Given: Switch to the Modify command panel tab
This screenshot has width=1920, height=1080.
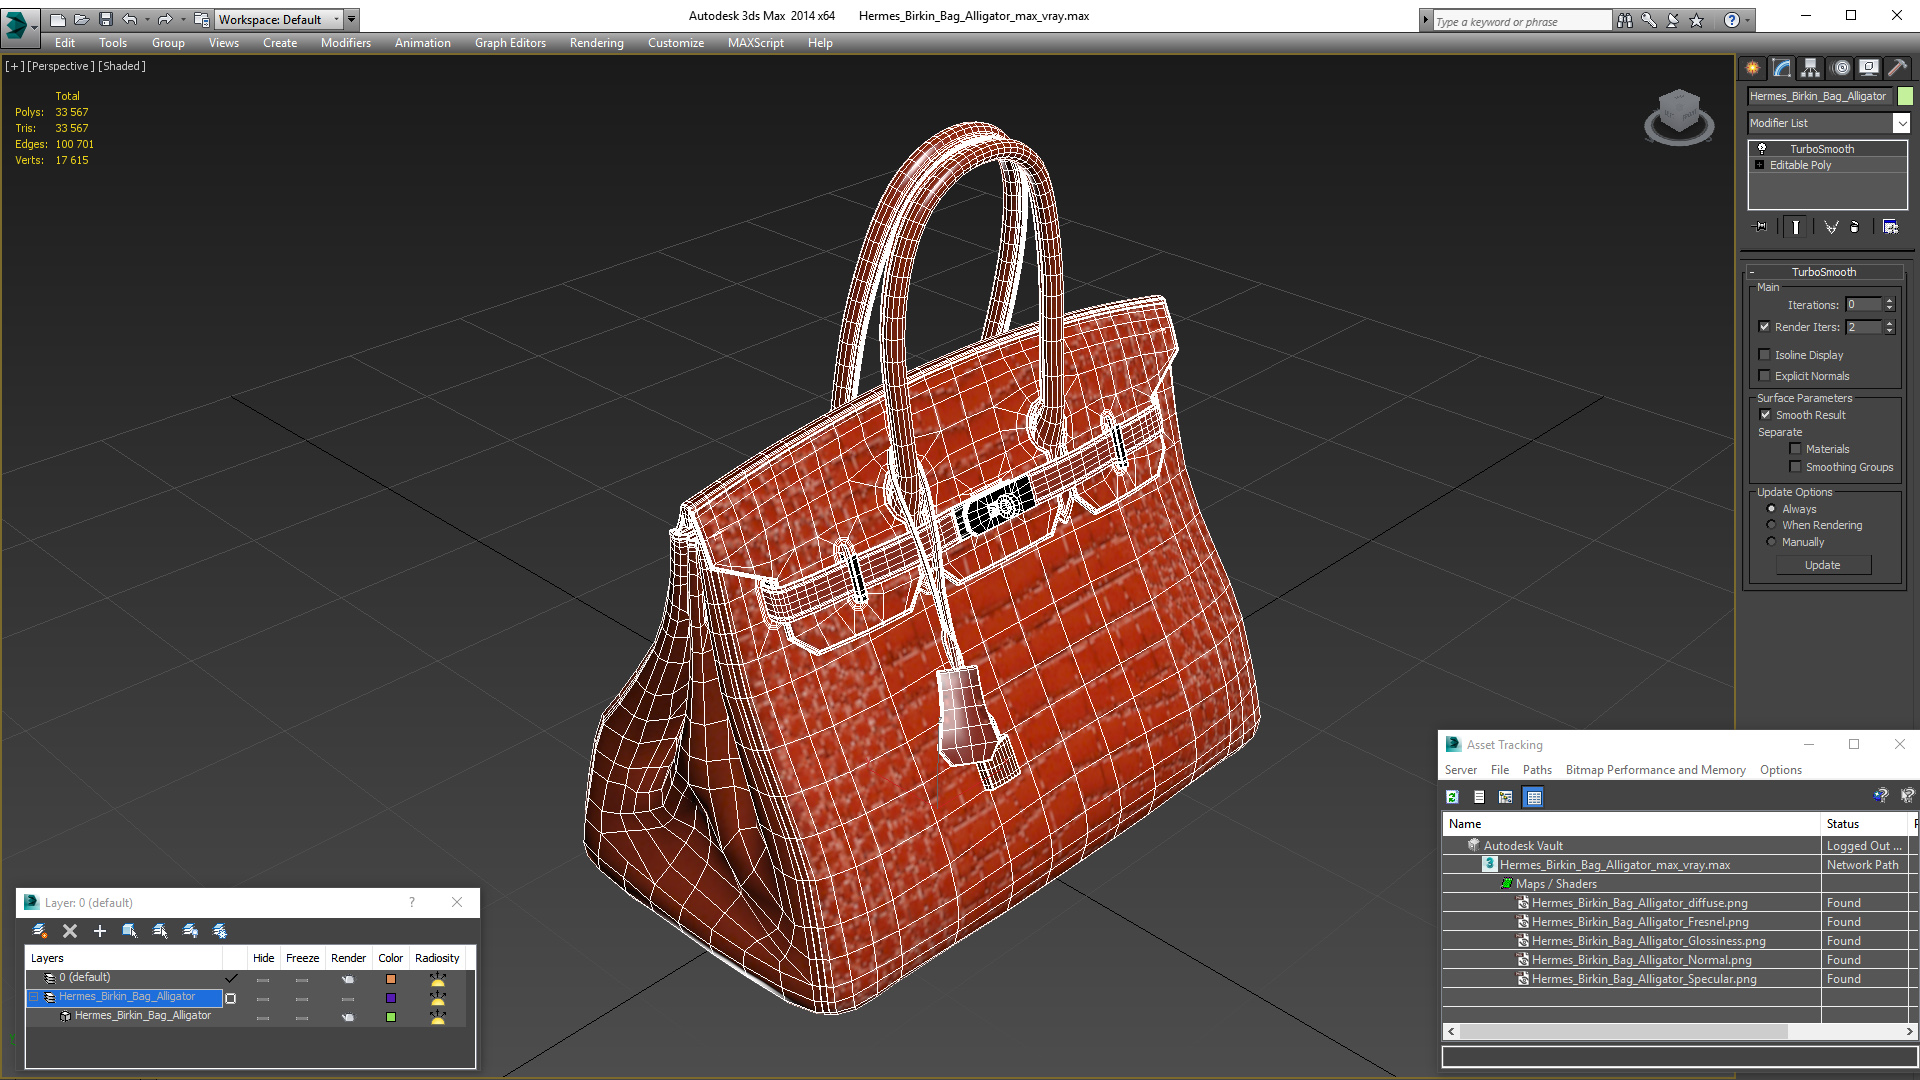Looking at the screenshot, I should (x=1782, y=68).
